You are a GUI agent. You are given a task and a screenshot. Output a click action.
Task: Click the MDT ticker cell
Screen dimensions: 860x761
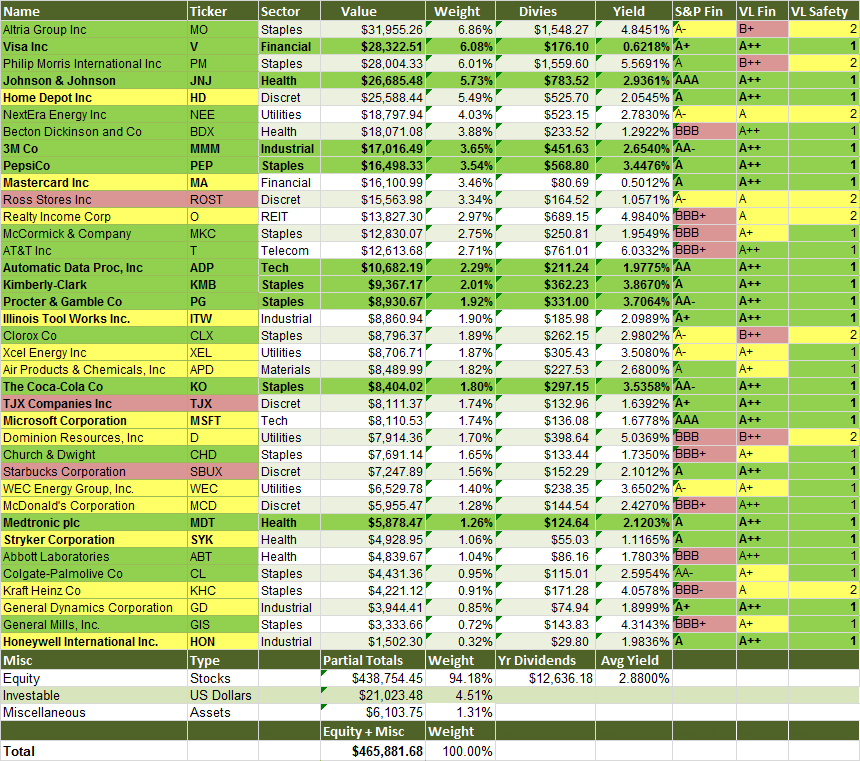[223, 523]
